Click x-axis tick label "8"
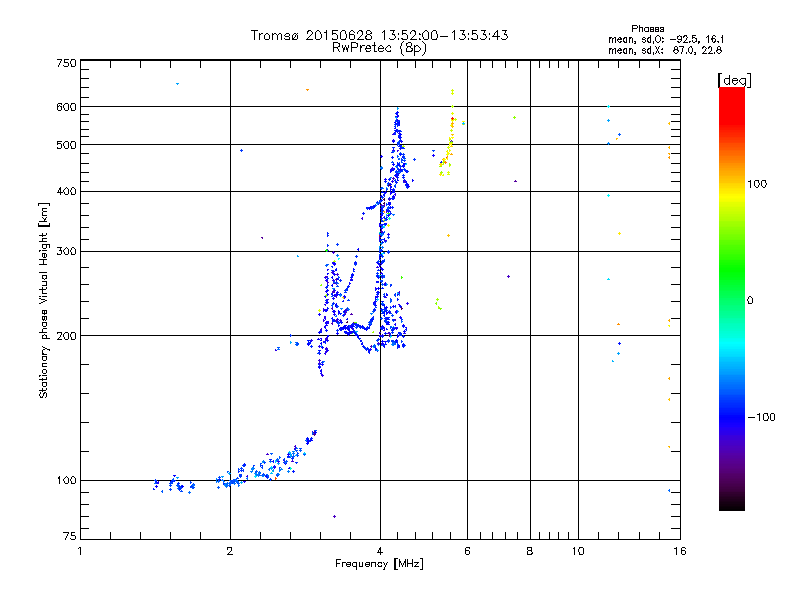 (x=530, y=551)
